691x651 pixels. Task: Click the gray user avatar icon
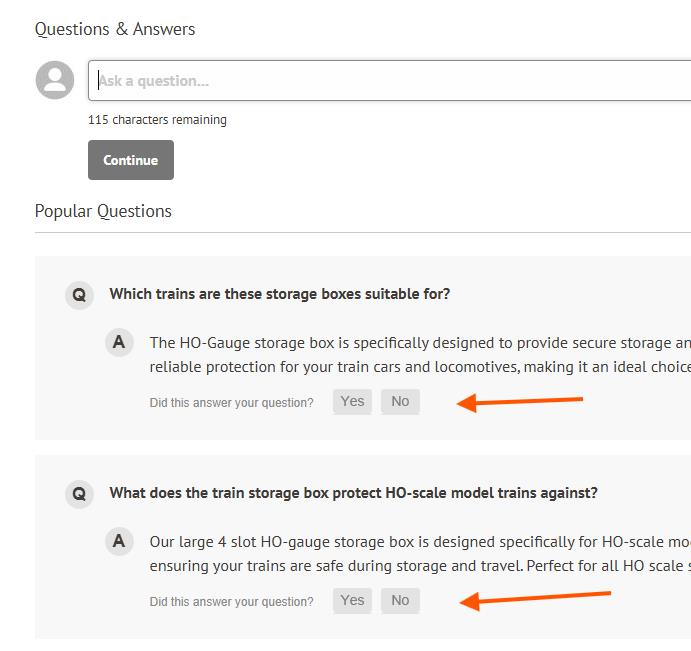tap(55, 80)
